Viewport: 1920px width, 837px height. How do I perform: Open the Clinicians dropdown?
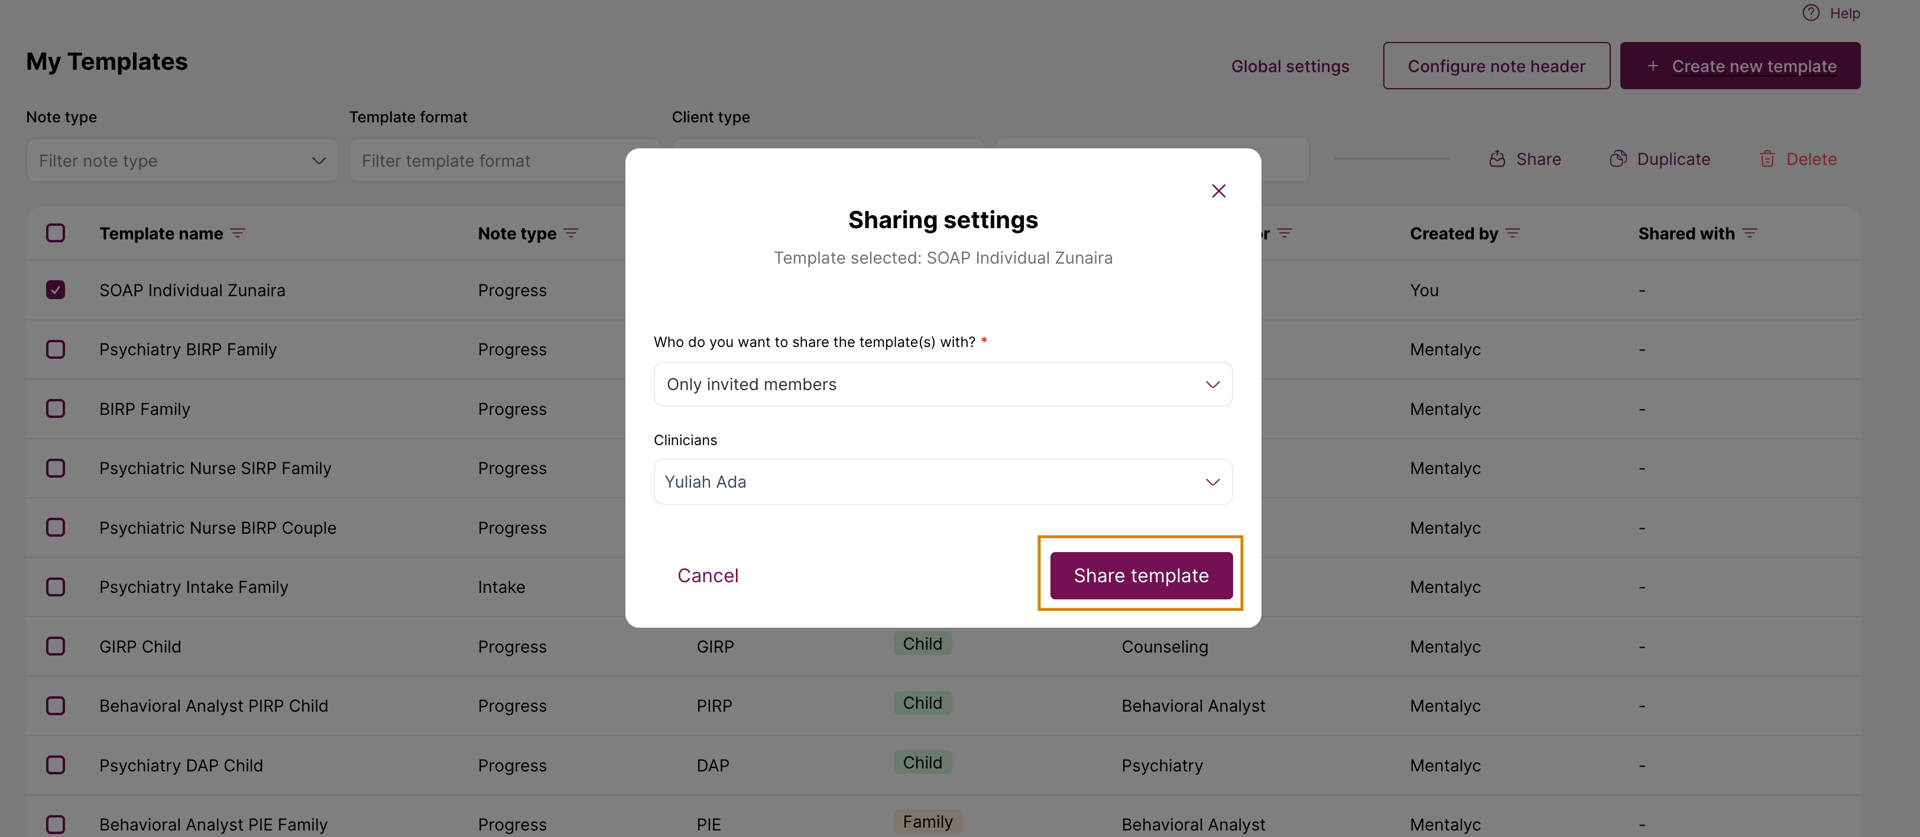click(x=943, y=482)
